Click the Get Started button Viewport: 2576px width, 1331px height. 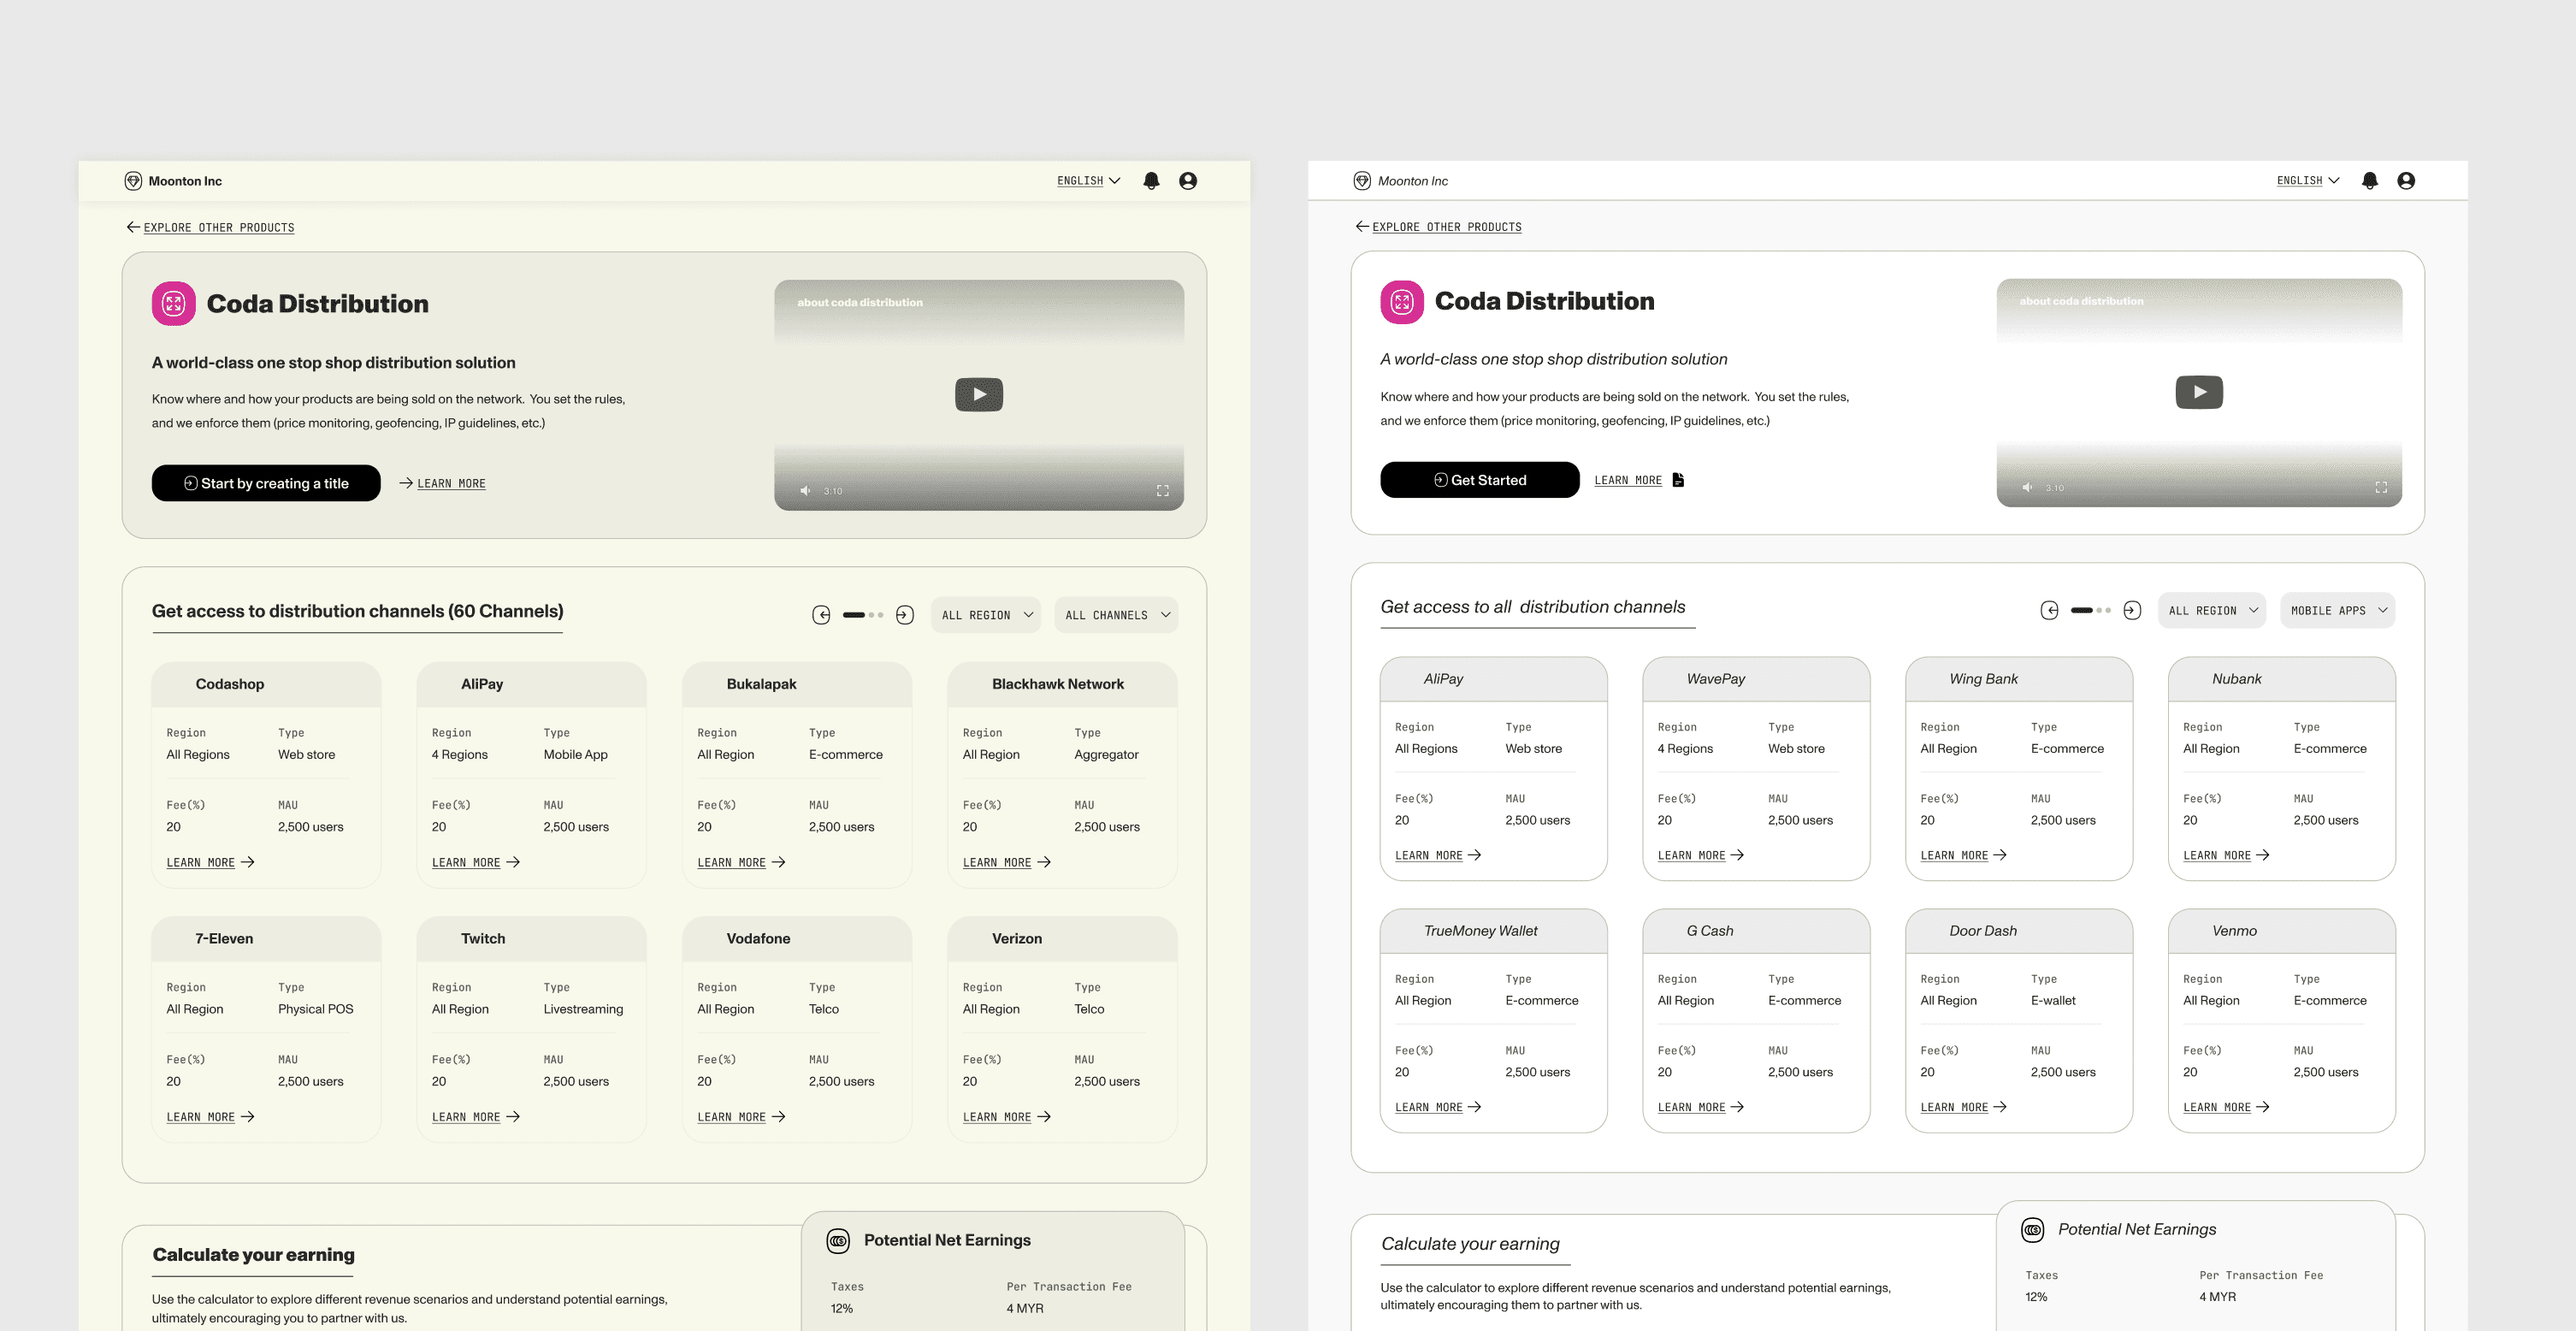coord(1480,480)
